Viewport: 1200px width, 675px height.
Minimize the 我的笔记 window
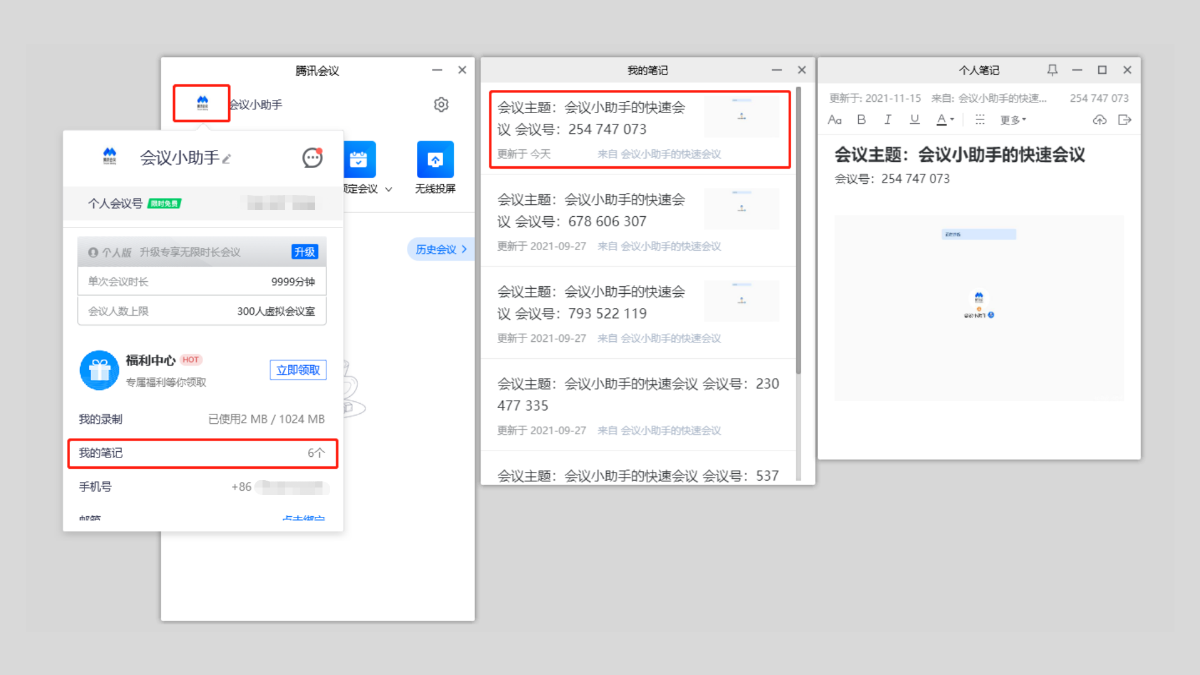[777, 70]
